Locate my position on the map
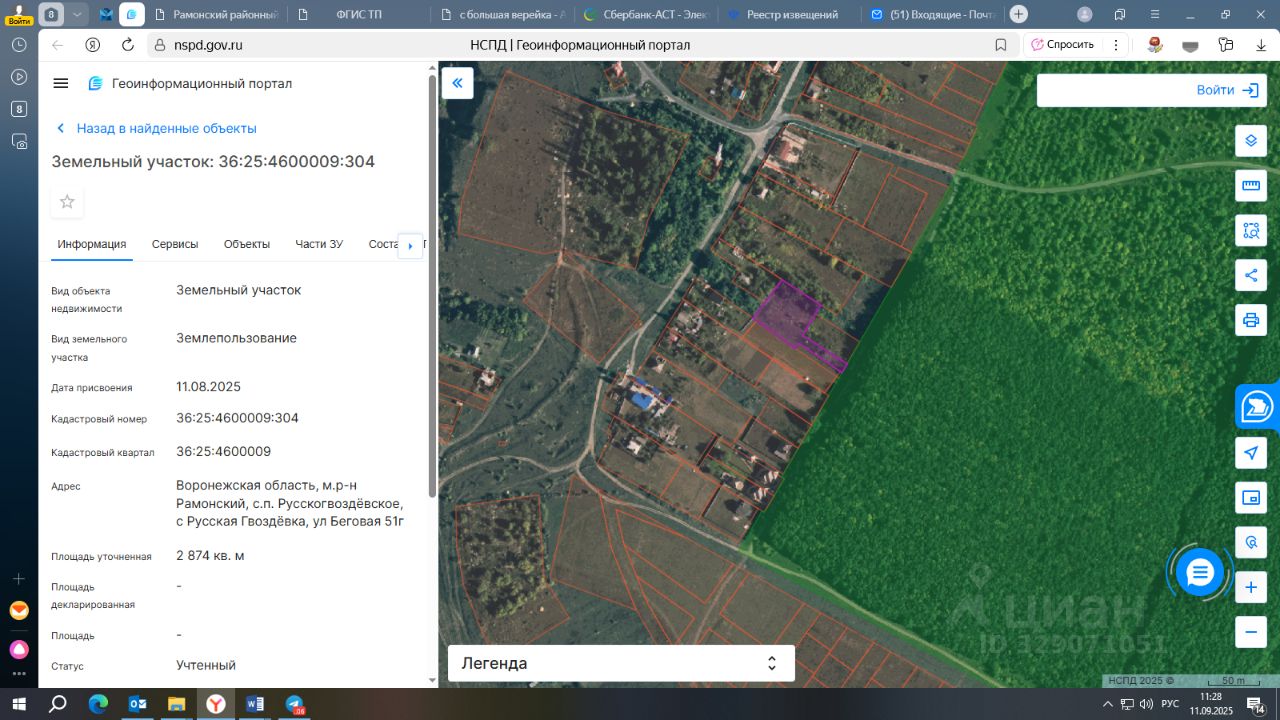The height and width of the screenshot is (720, 1280). (1251, 453)
